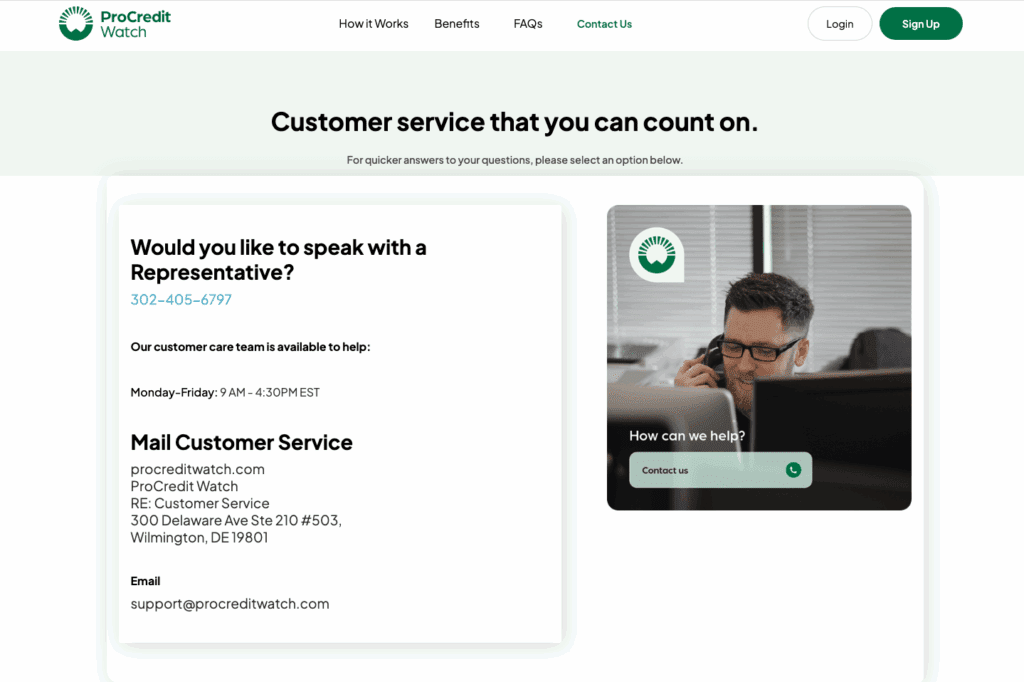1024x682 pixels.
Task: Select the Contact Us nav item
Action: coord(604,24)
